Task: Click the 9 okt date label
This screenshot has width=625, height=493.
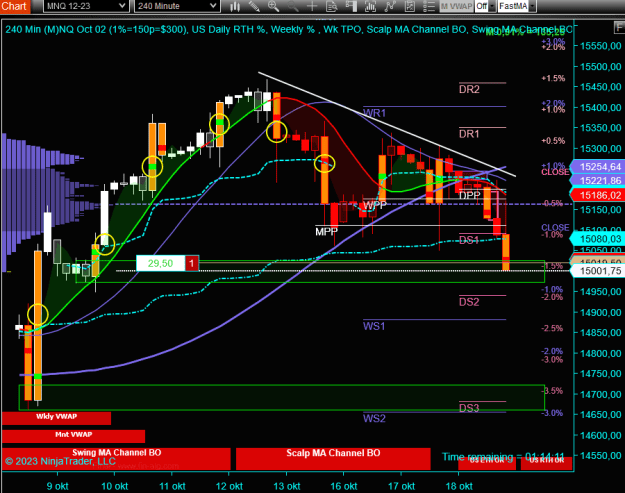Action: (57, 486)
